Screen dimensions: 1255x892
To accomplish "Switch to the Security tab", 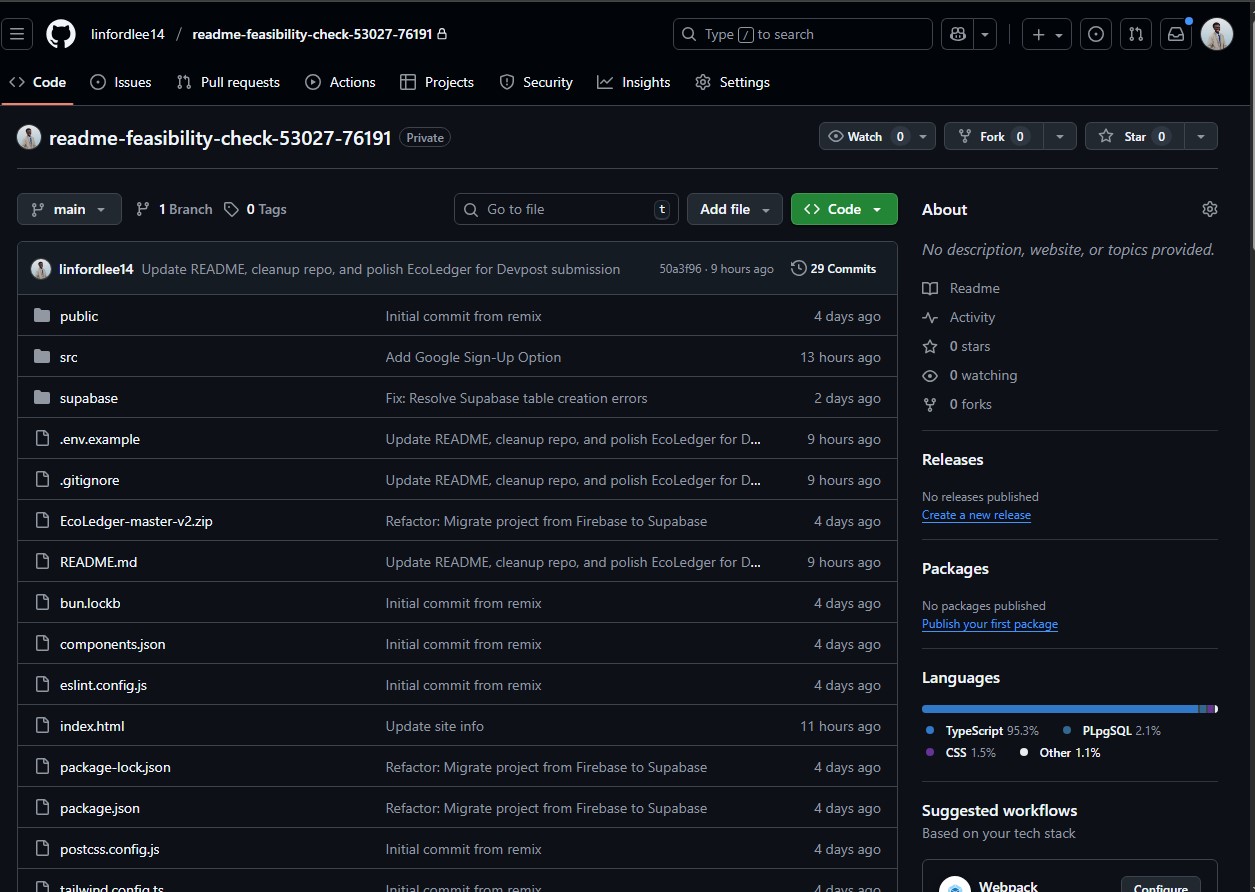I will pos(536,82).
